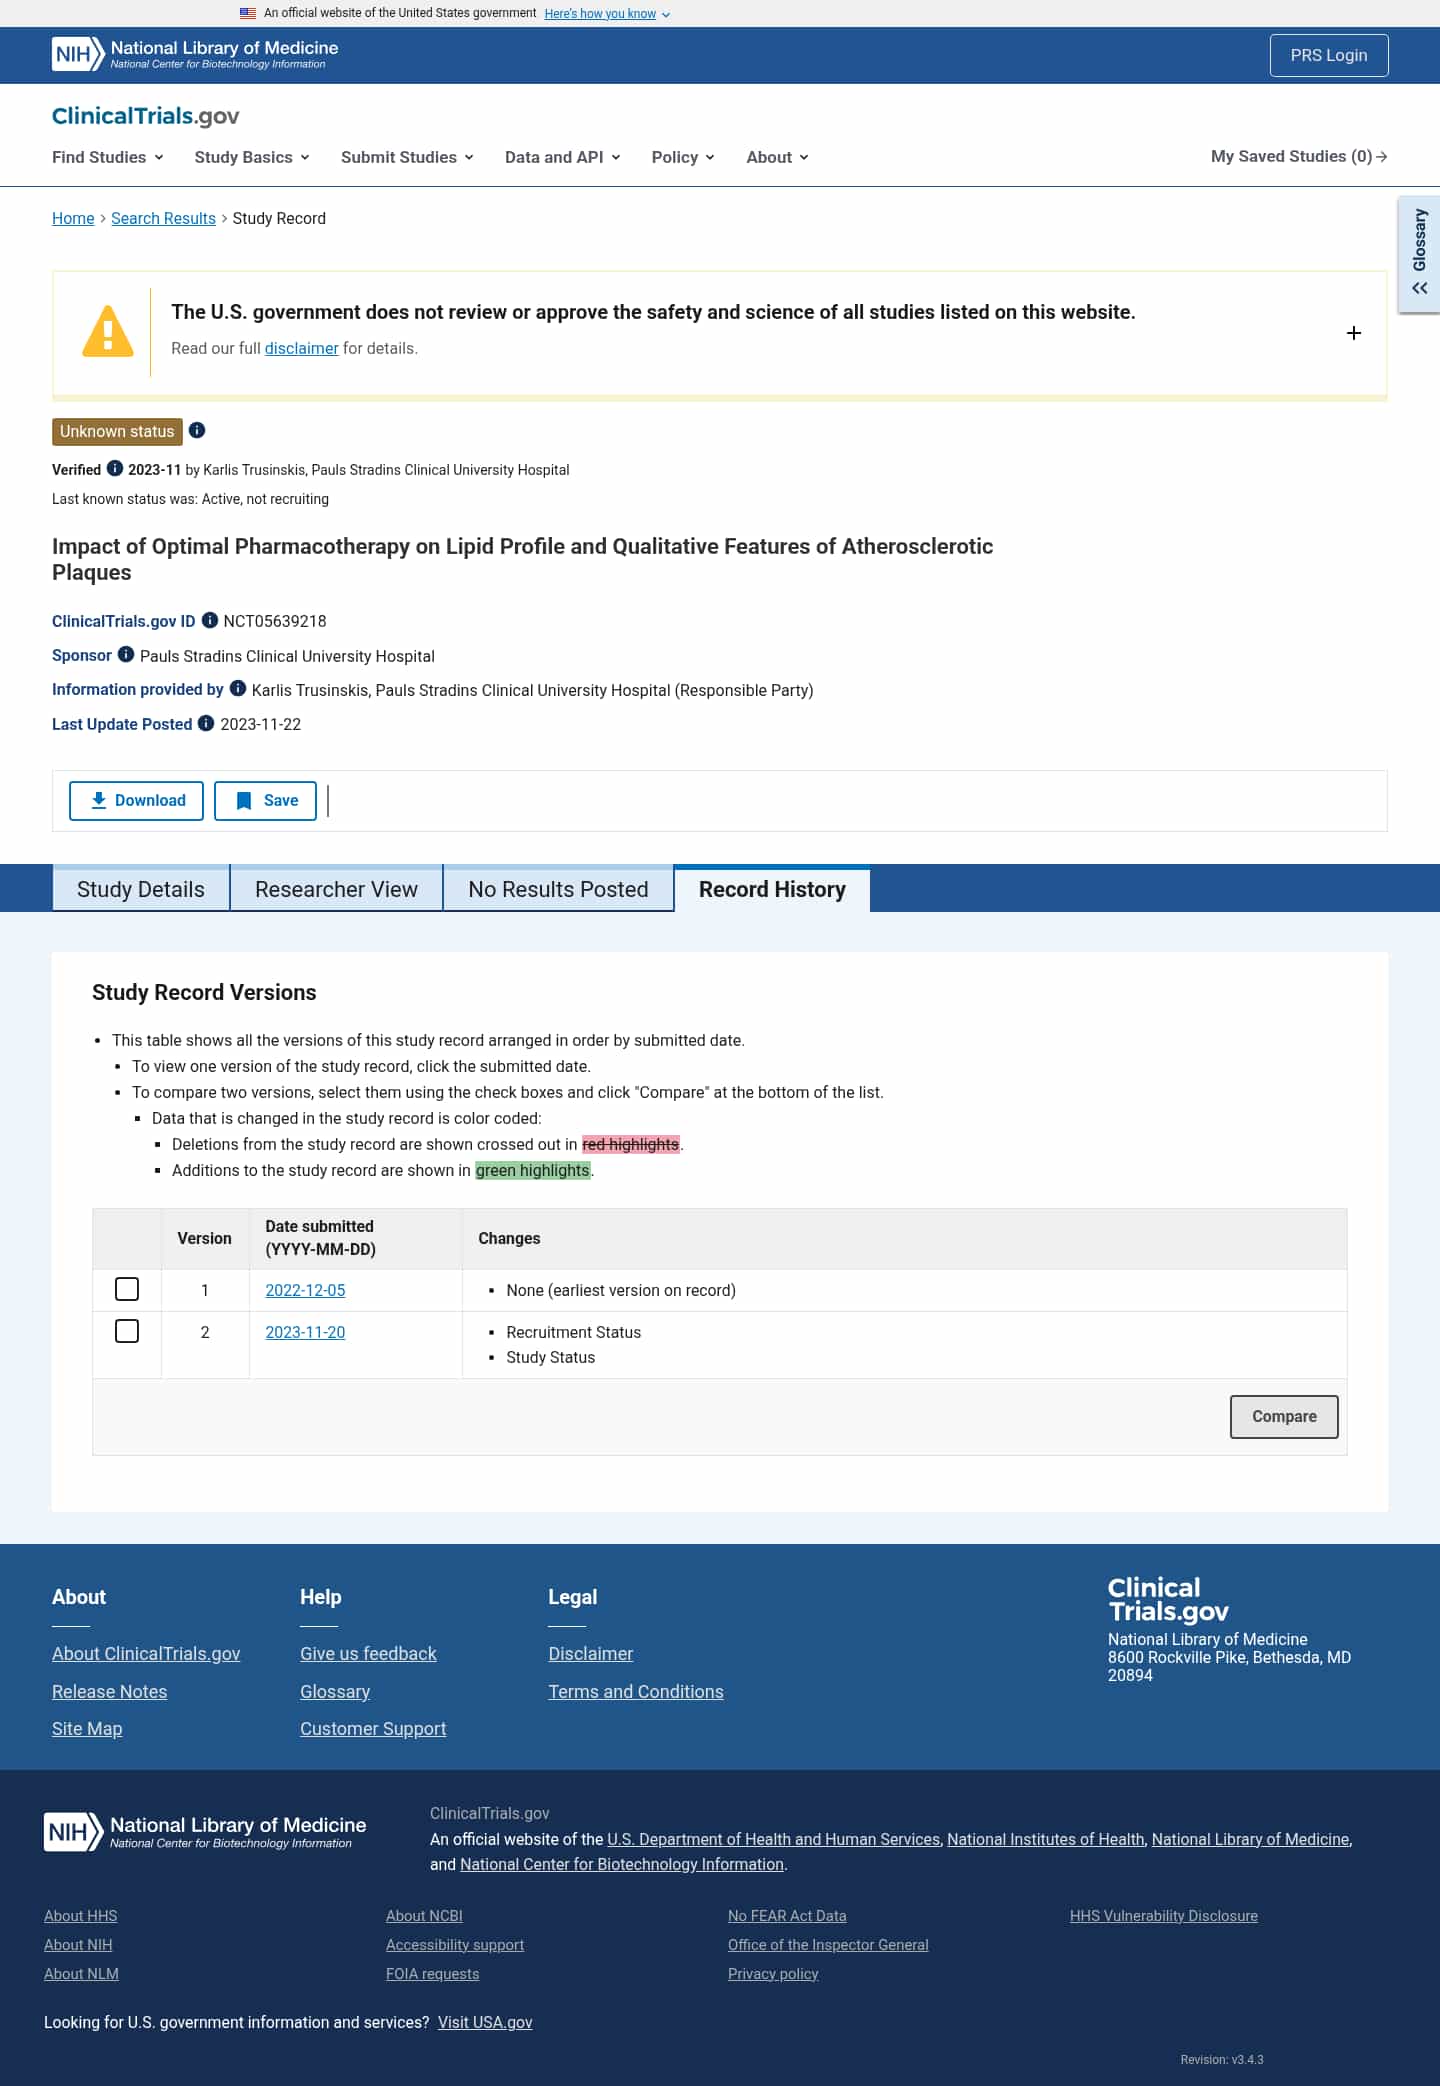
Task: Open Customer Support link
Action: point(373,1729)
